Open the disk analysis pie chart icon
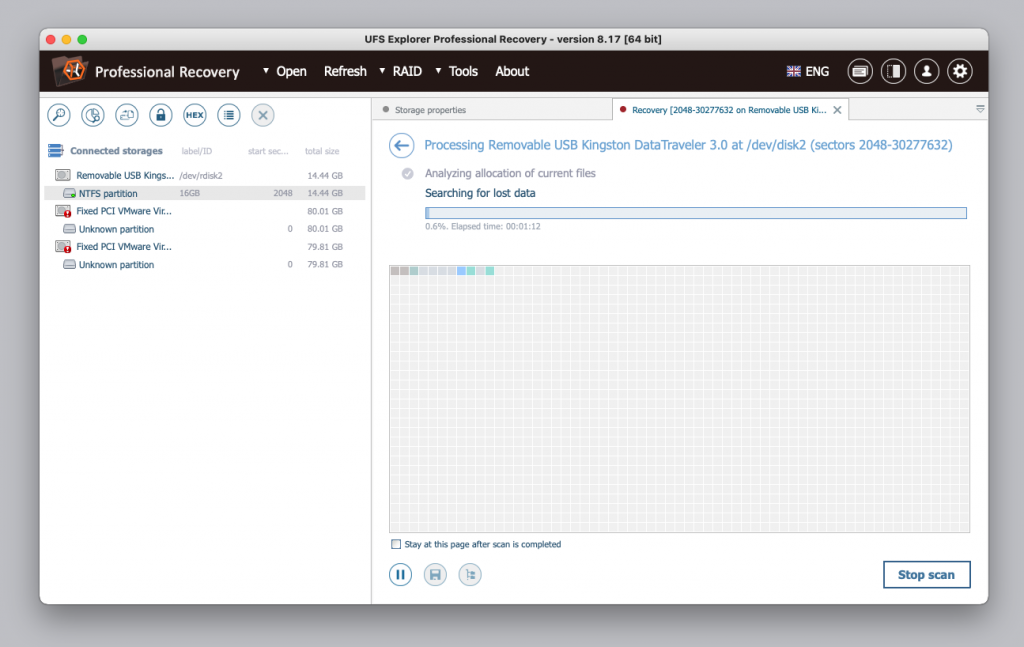This screenshot has height=647, width=1024. 92,115
